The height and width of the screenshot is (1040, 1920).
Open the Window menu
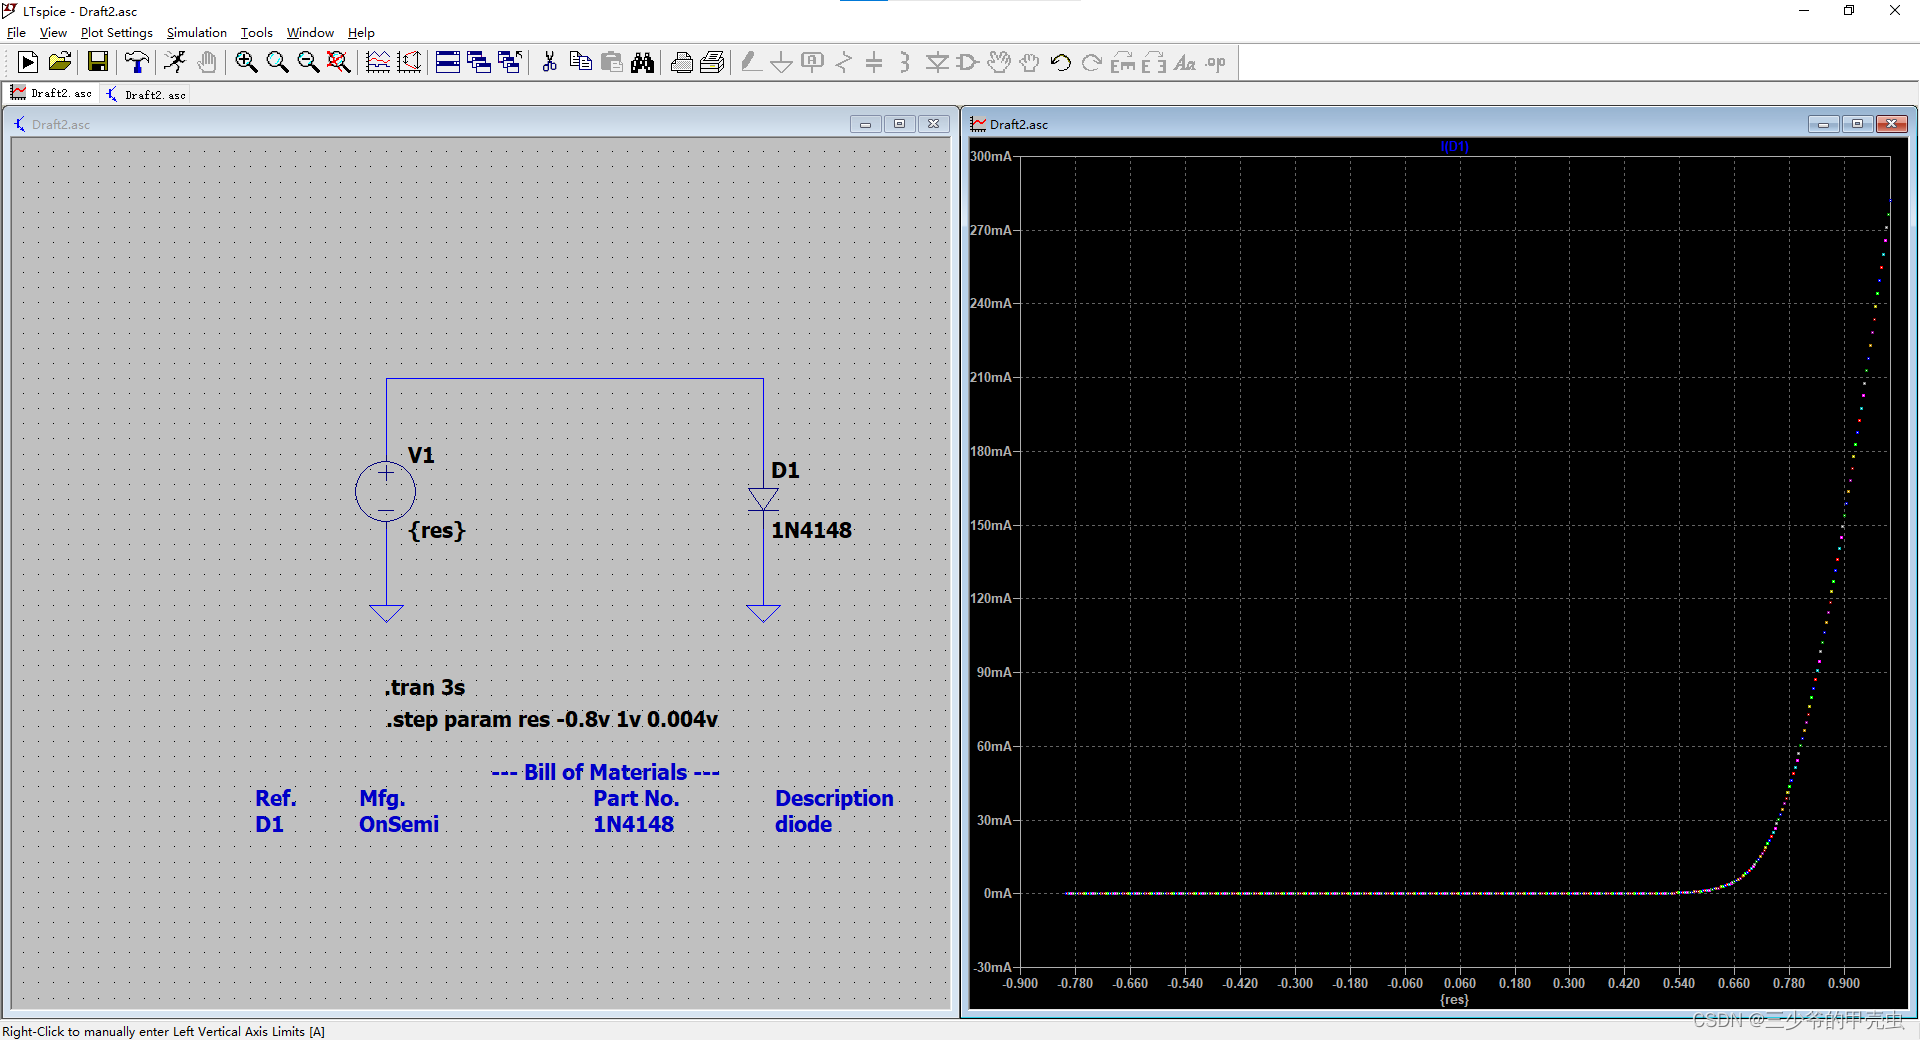point(311,33)
